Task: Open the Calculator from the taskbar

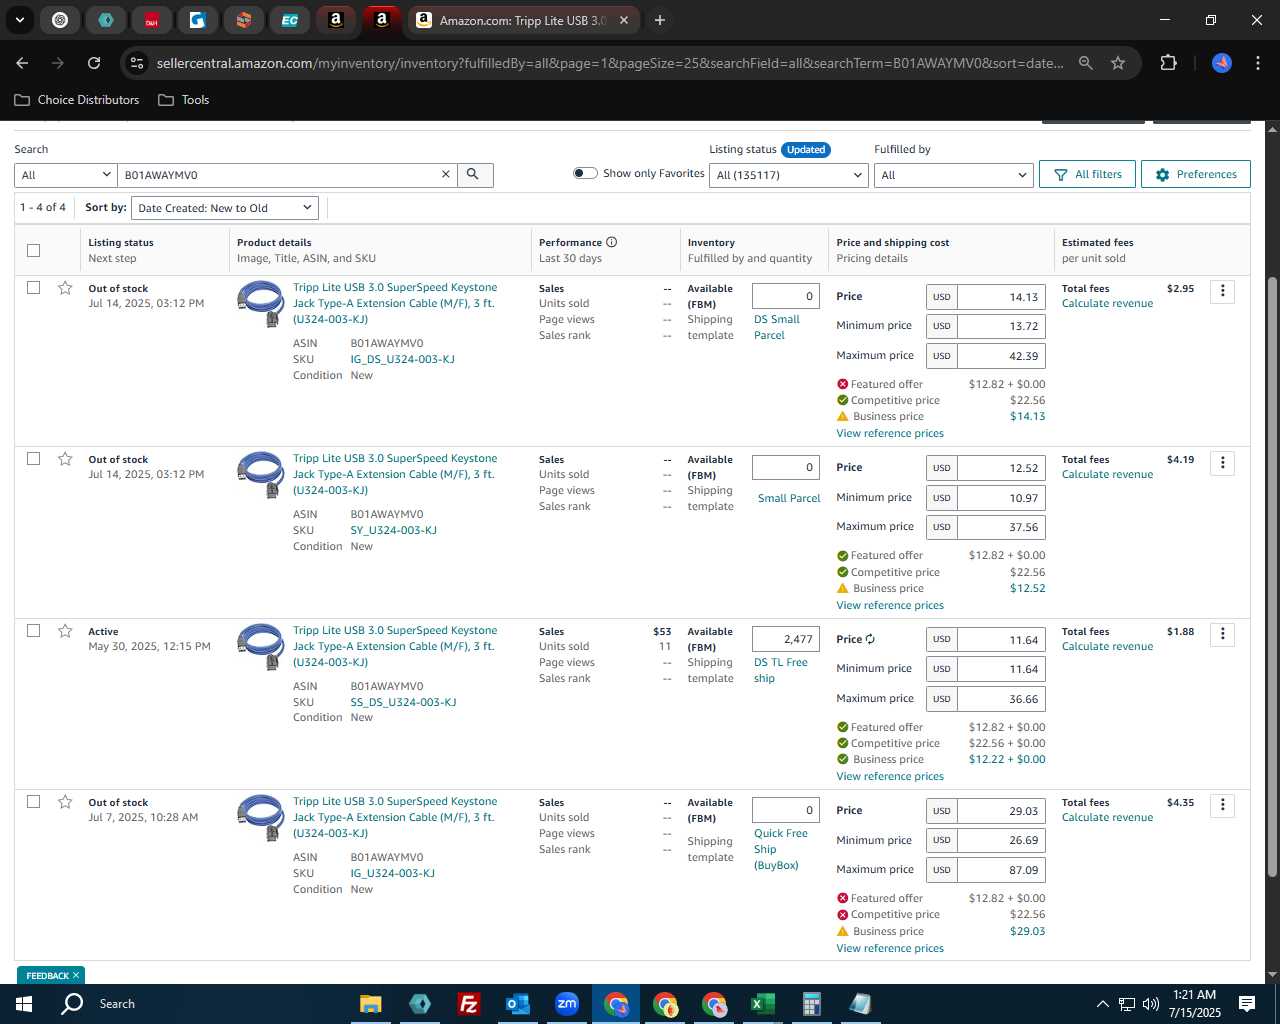Action: (x=811, y=1004)
